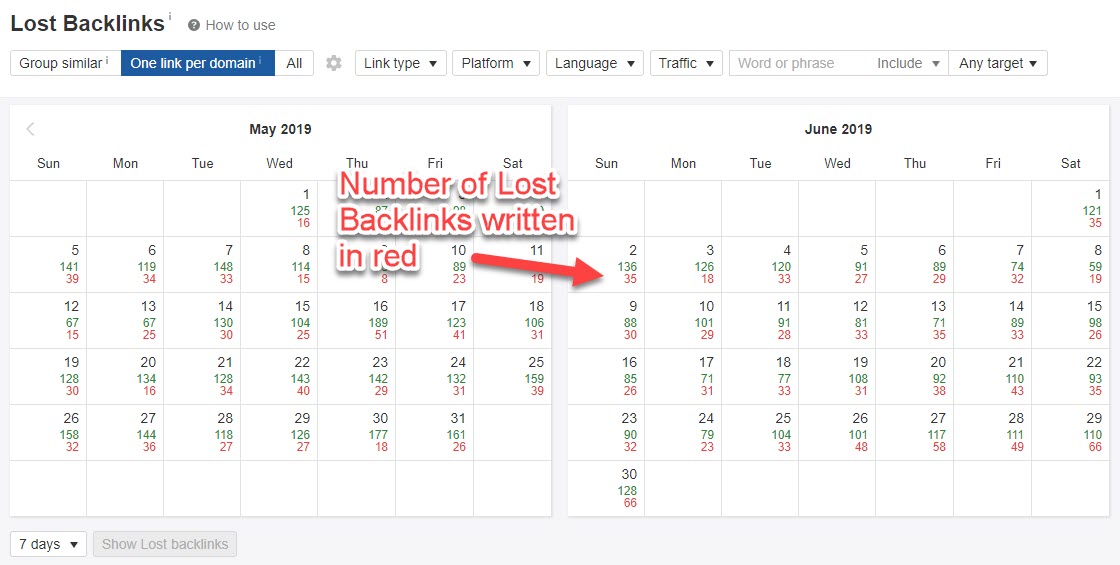This screenshot has height=565, width=1120.
Task: Select June 30 calendar cell
Action: [606, 489]
